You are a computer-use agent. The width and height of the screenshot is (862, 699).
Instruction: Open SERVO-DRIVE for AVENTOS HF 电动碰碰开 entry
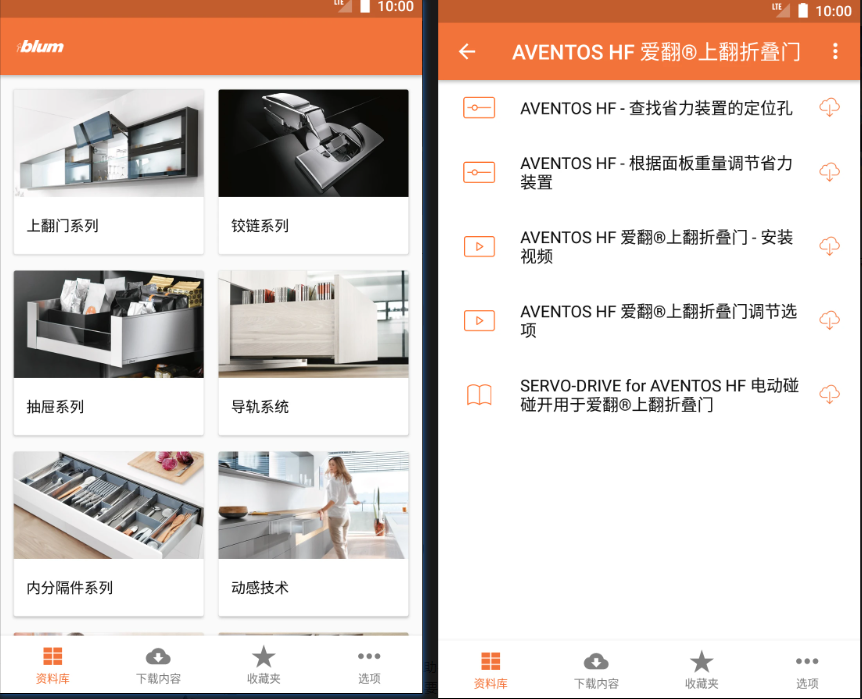point(659,395)
